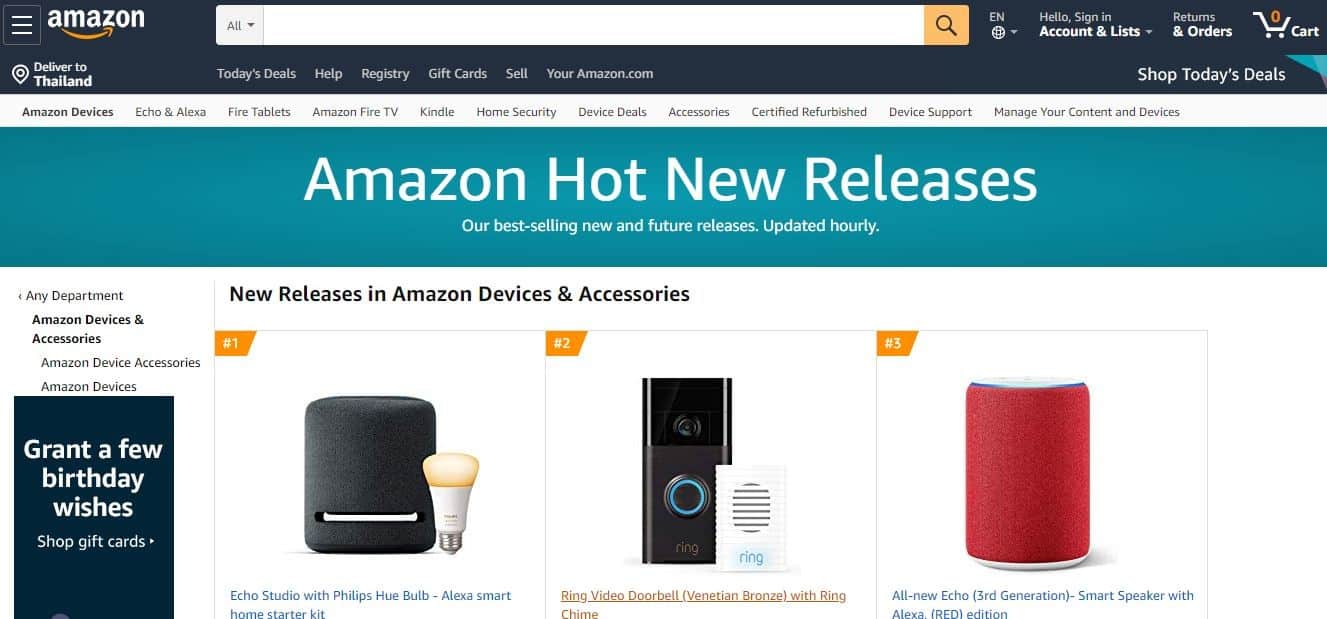Open the shopping cart icon

click(x=1286, y=25)
